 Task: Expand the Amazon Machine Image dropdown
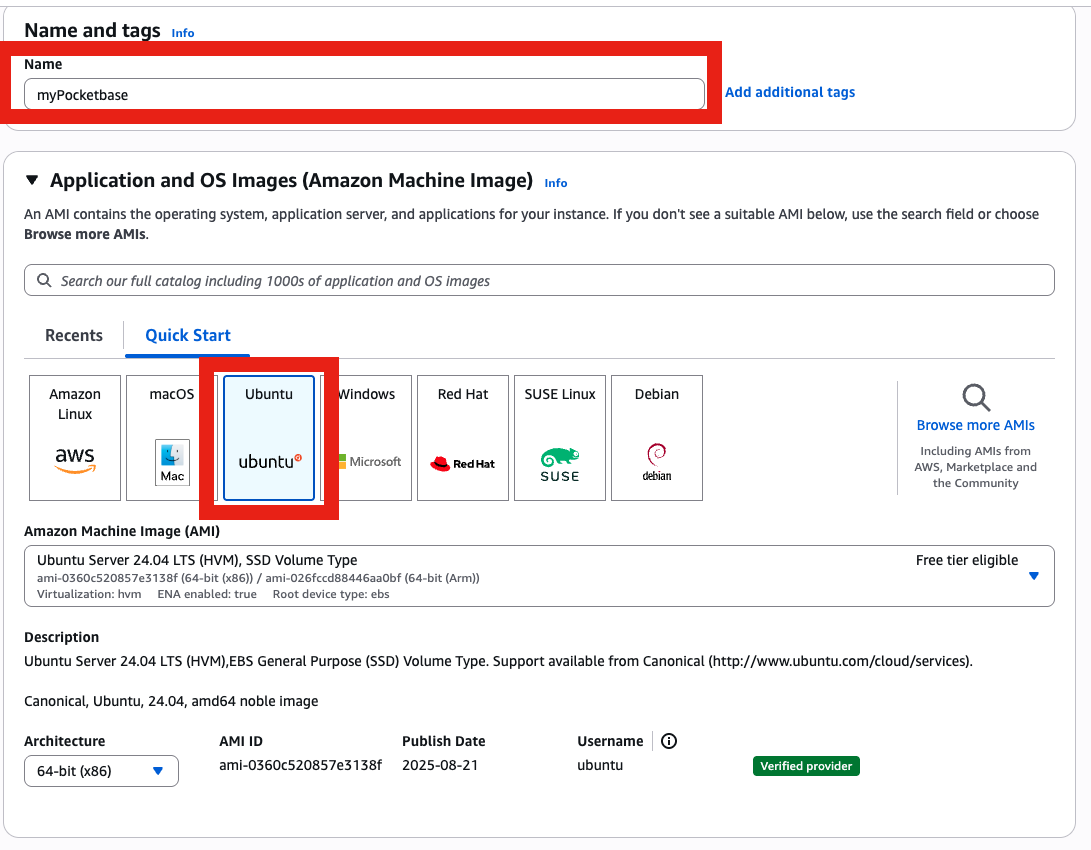click(1033, 575)
